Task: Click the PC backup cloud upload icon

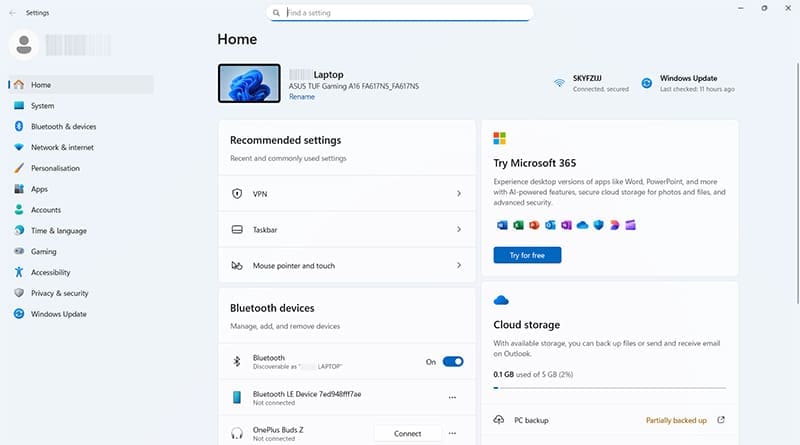Action: pyautogui.click(x=499, y=419)
